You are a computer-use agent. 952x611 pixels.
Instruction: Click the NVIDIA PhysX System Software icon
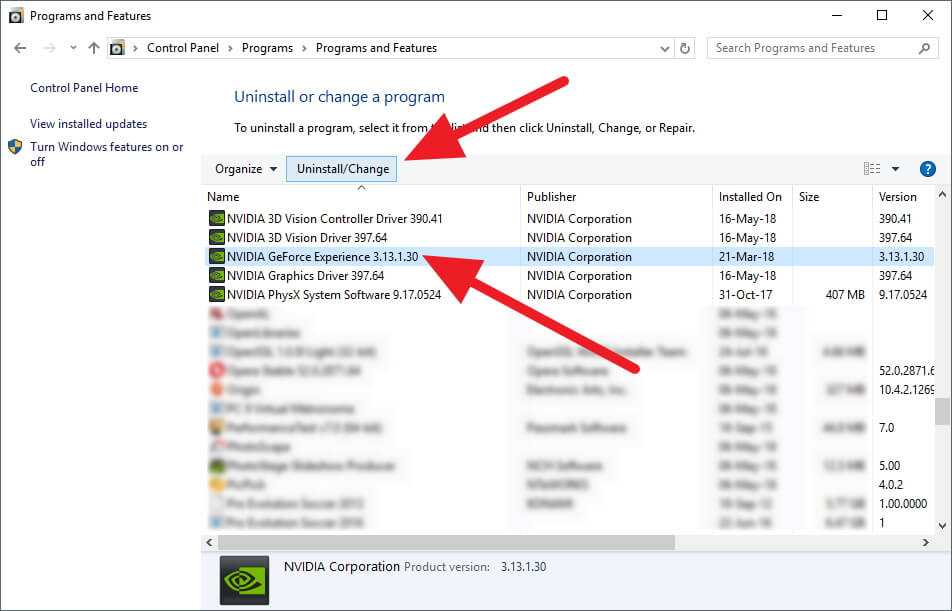coord(216,295)
